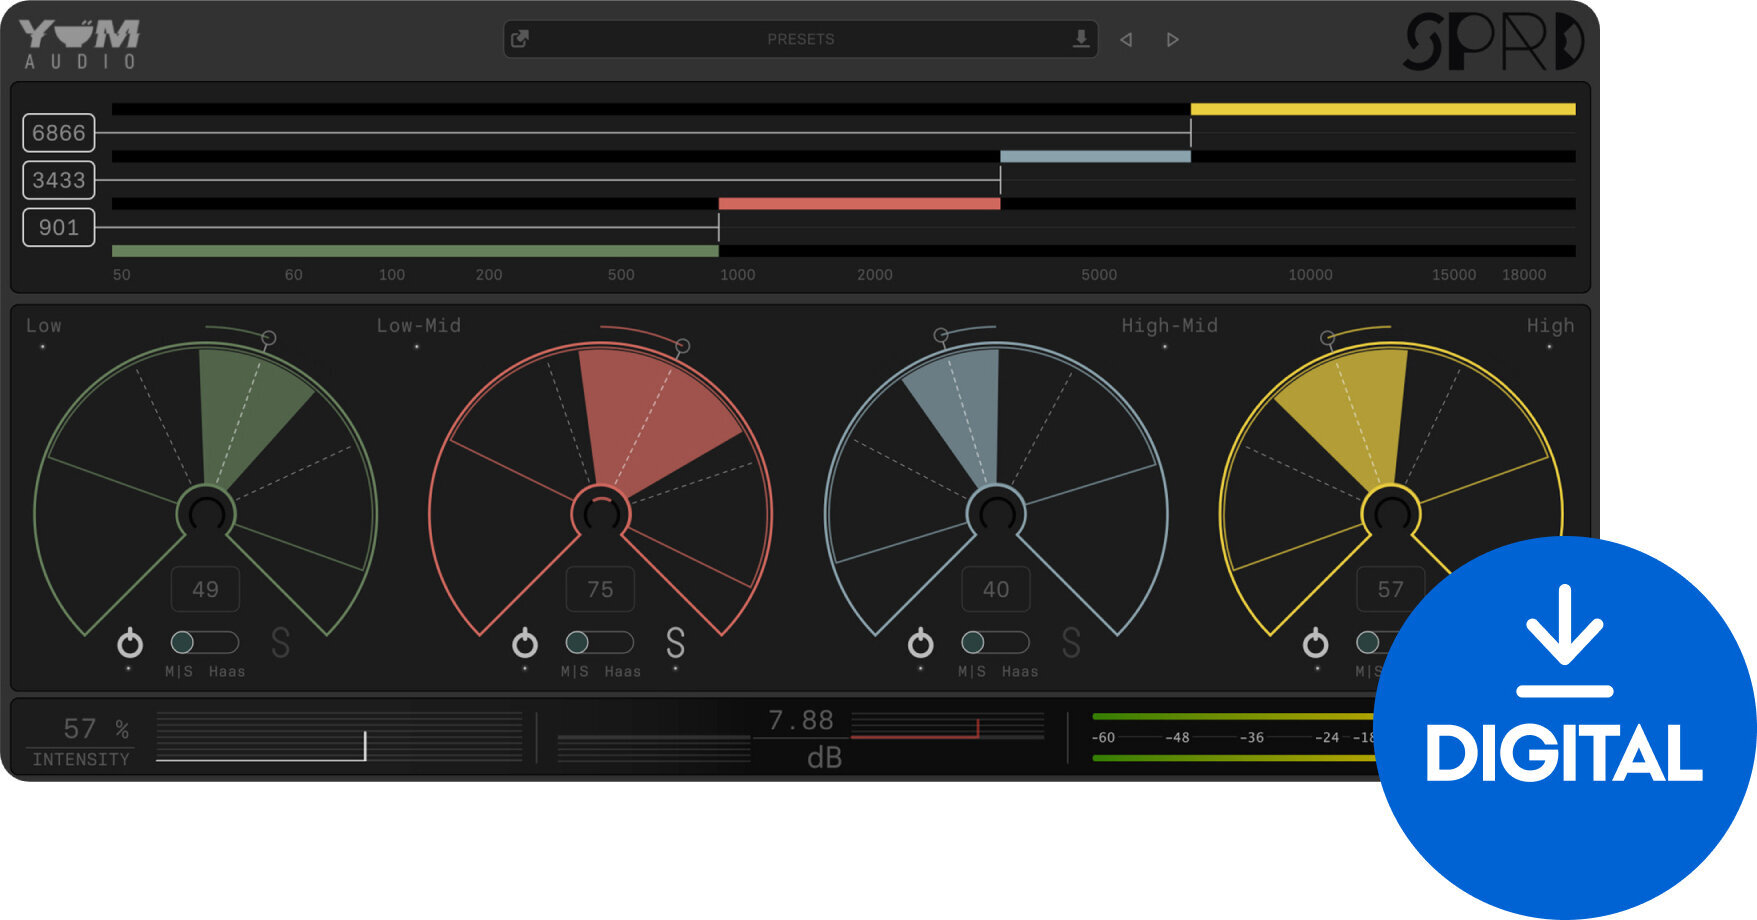Image resolution: width=1757 pixels, height=920 pixels.
Task: Solo the Low-Mid band
Action: coord(676,645)
